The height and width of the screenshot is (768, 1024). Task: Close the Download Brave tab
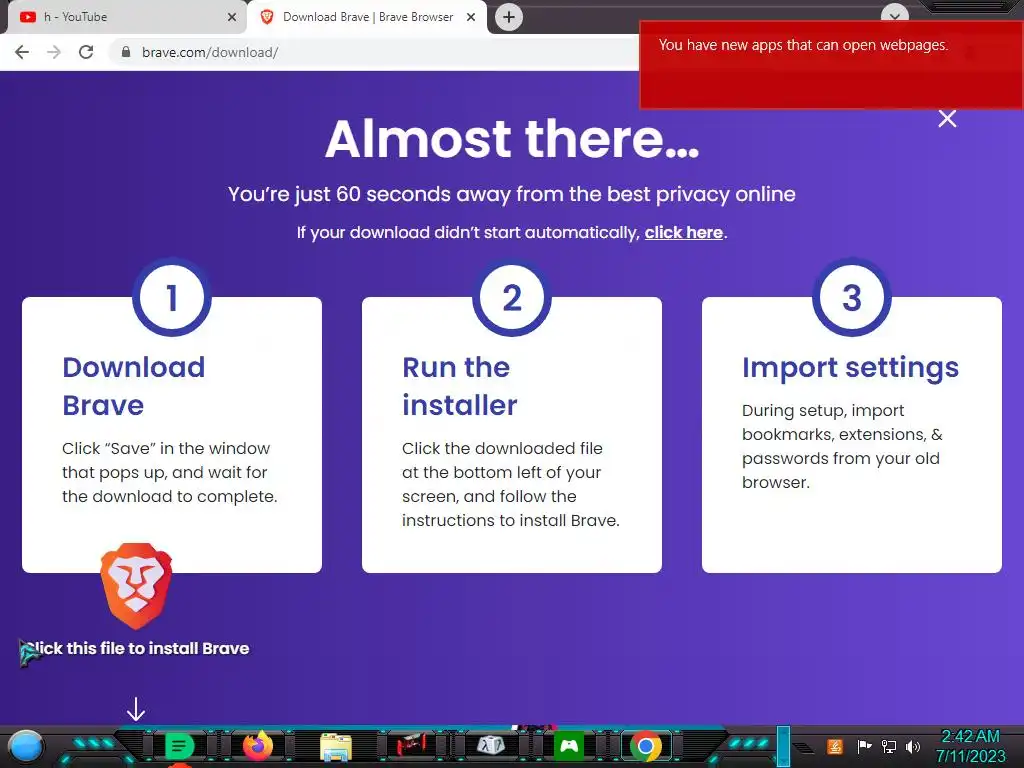tap(471, 17)
